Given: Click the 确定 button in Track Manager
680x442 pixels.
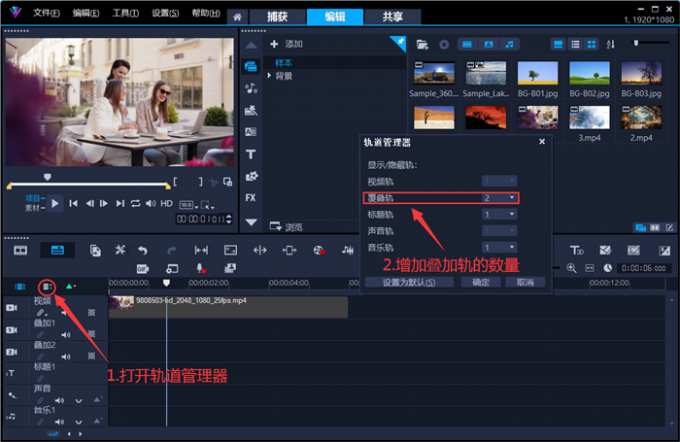Looking at the screenshot, I should point(480,282).
